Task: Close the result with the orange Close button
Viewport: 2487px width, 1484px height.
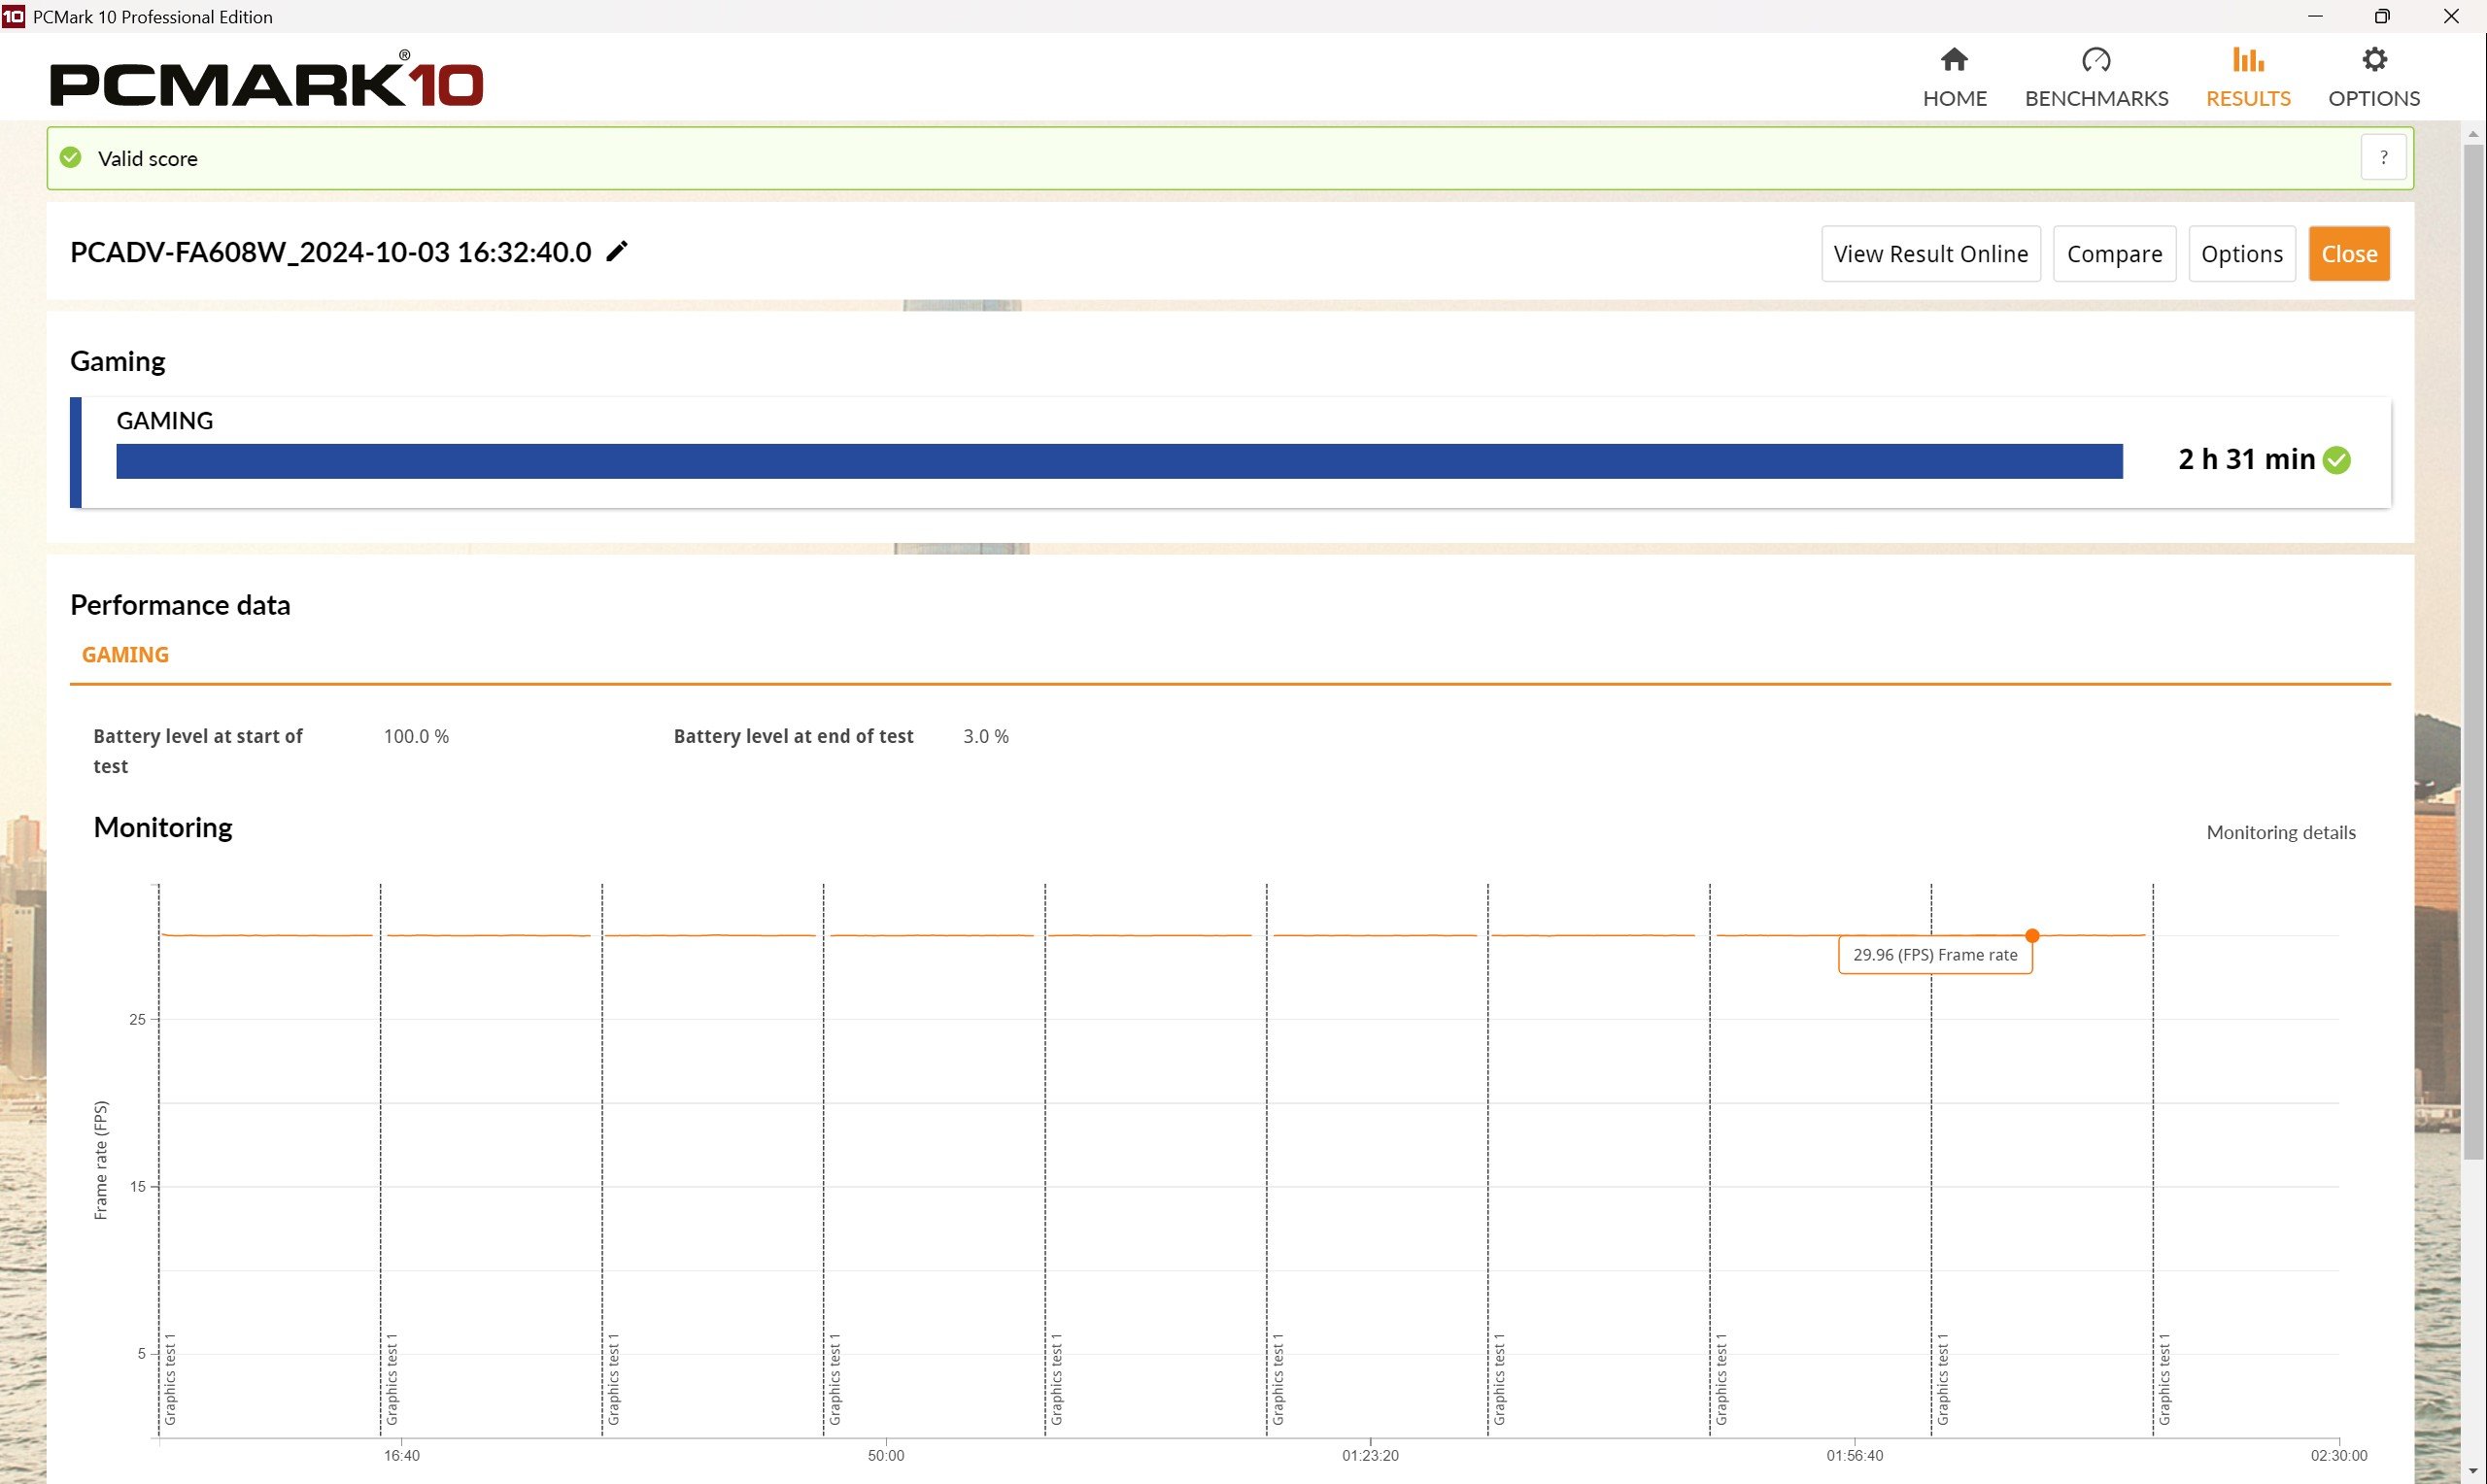Action: pyautogui.click(x=2348, y=254)
